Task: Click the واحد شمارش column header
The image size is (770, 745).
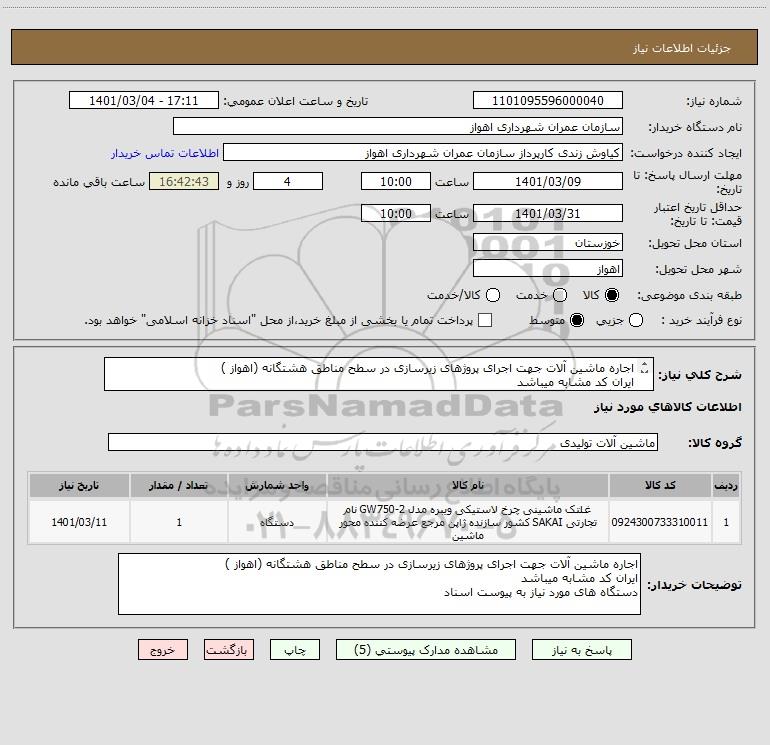Action: [x=277, y=485]
